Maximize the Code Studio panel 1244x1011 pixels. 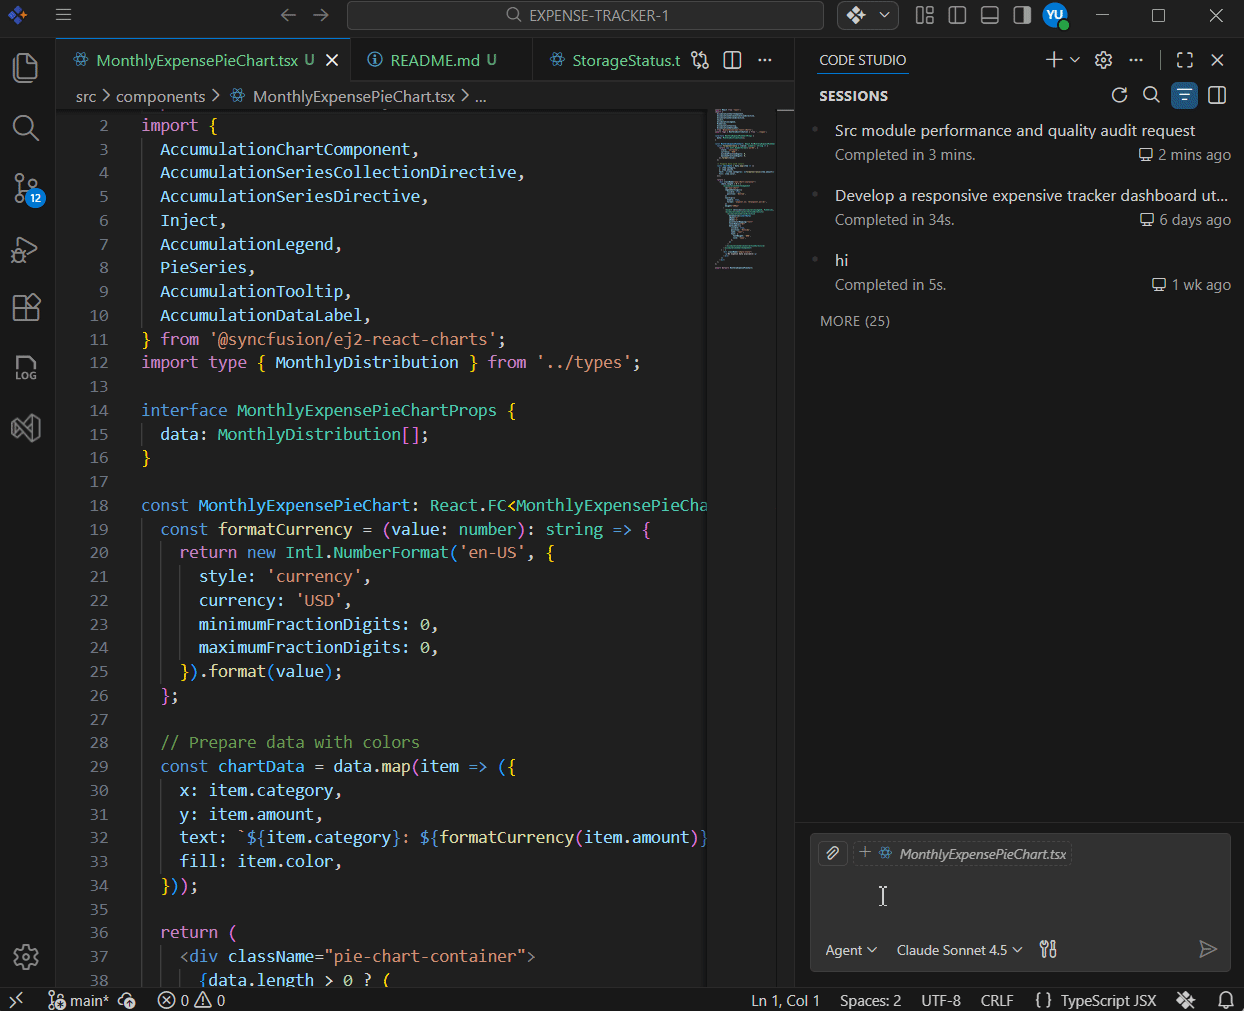[1185, 60]
